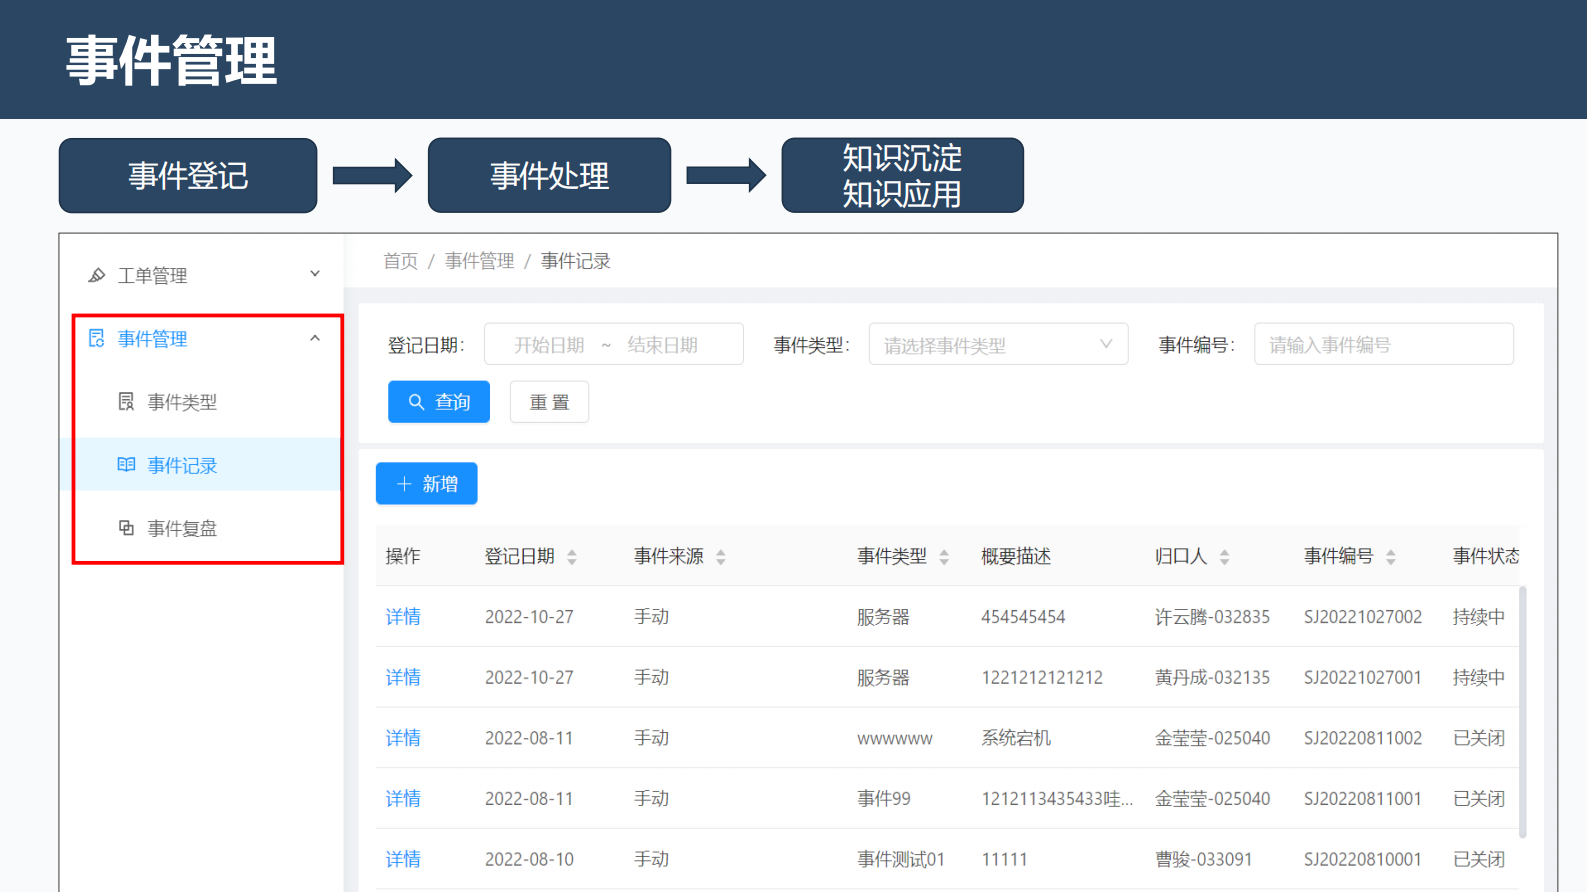This screenshot has width=1587, height=892.
Task: Focus the 事件编号 input field
Action: pyautogui.click(x=1382, y=345)
